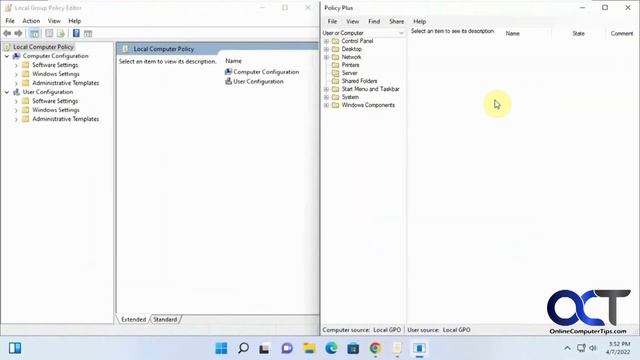Expand Software Settings under Computer Configuration

click(16, 65)
